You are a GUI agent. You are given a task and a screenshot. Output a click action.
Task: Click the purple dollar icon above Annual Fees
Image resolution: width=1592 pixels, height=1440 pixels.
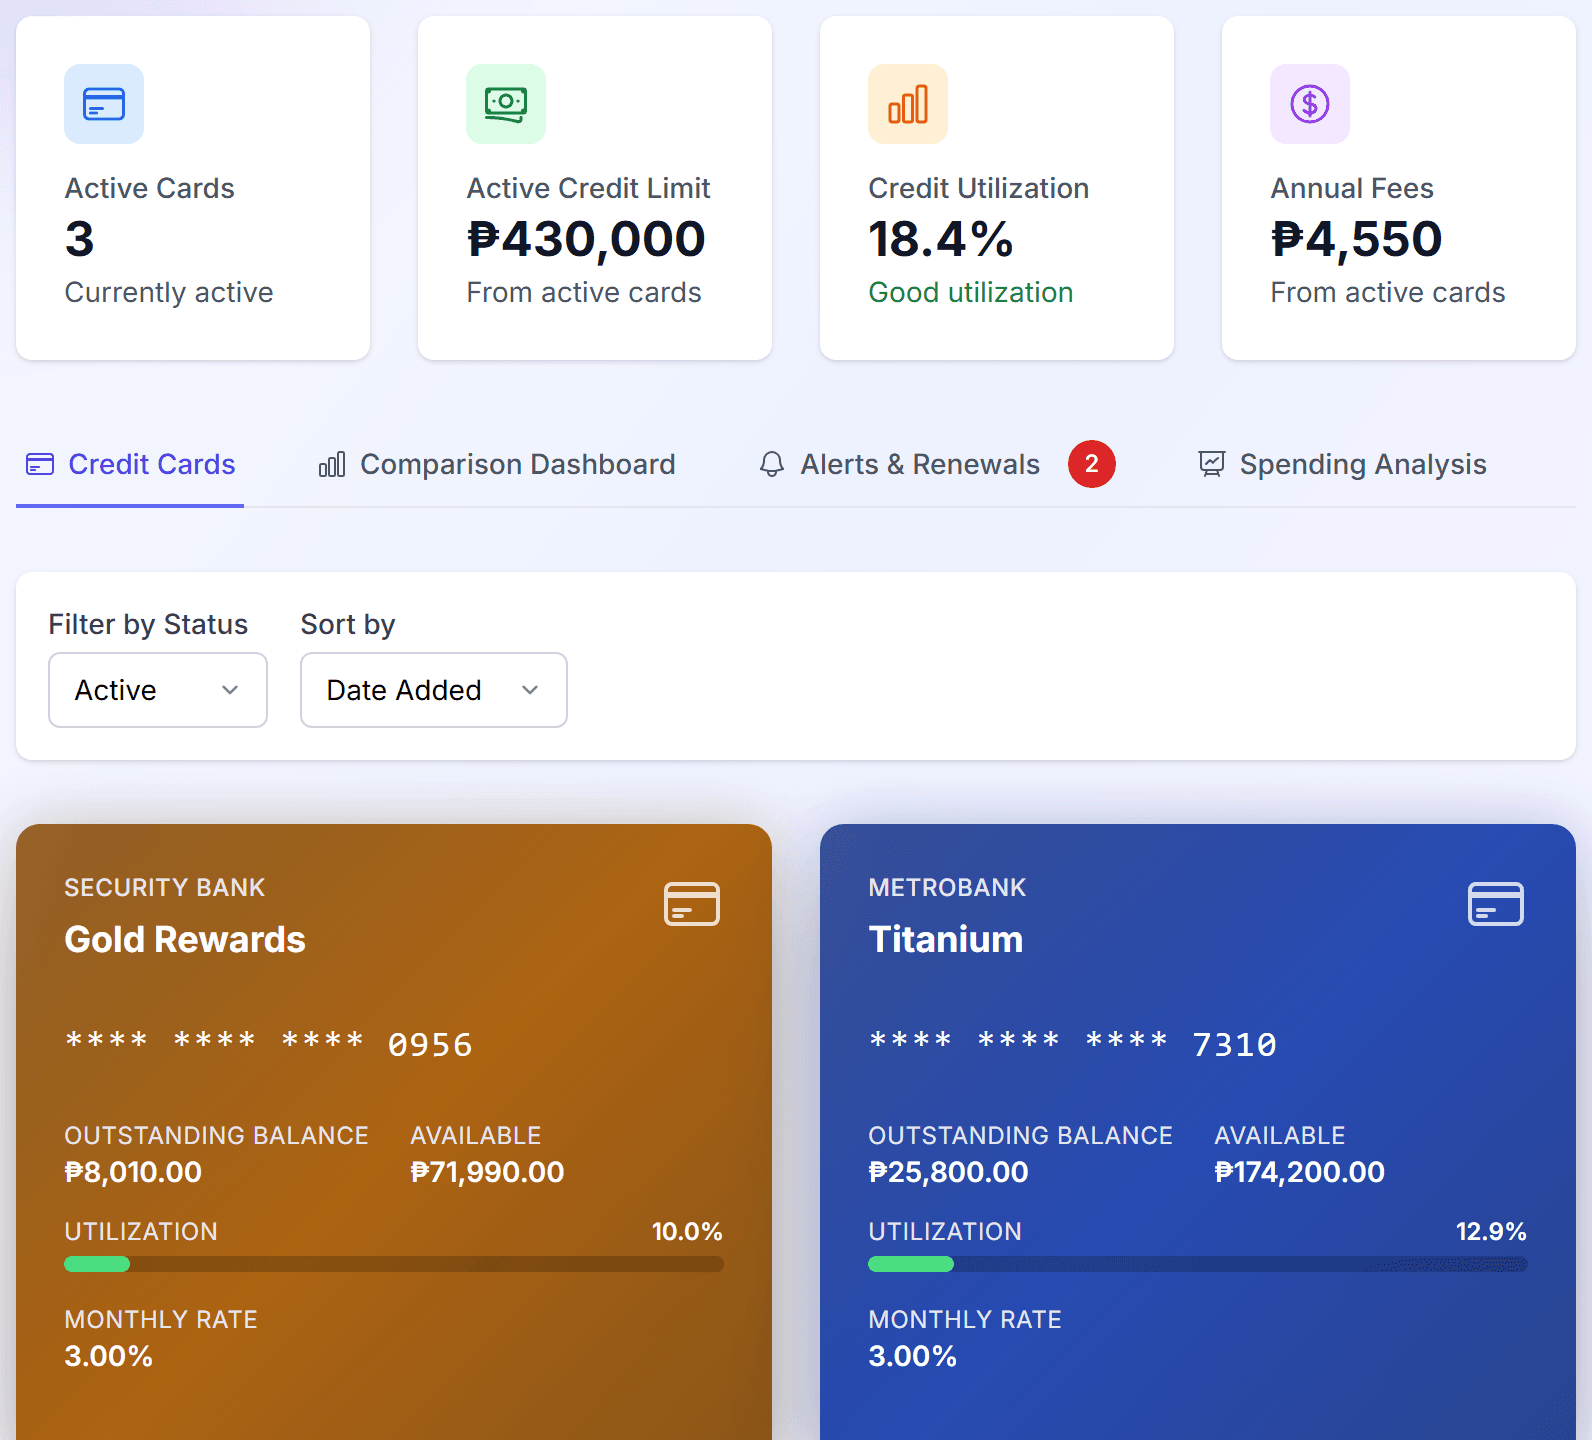click(1310, 104)
